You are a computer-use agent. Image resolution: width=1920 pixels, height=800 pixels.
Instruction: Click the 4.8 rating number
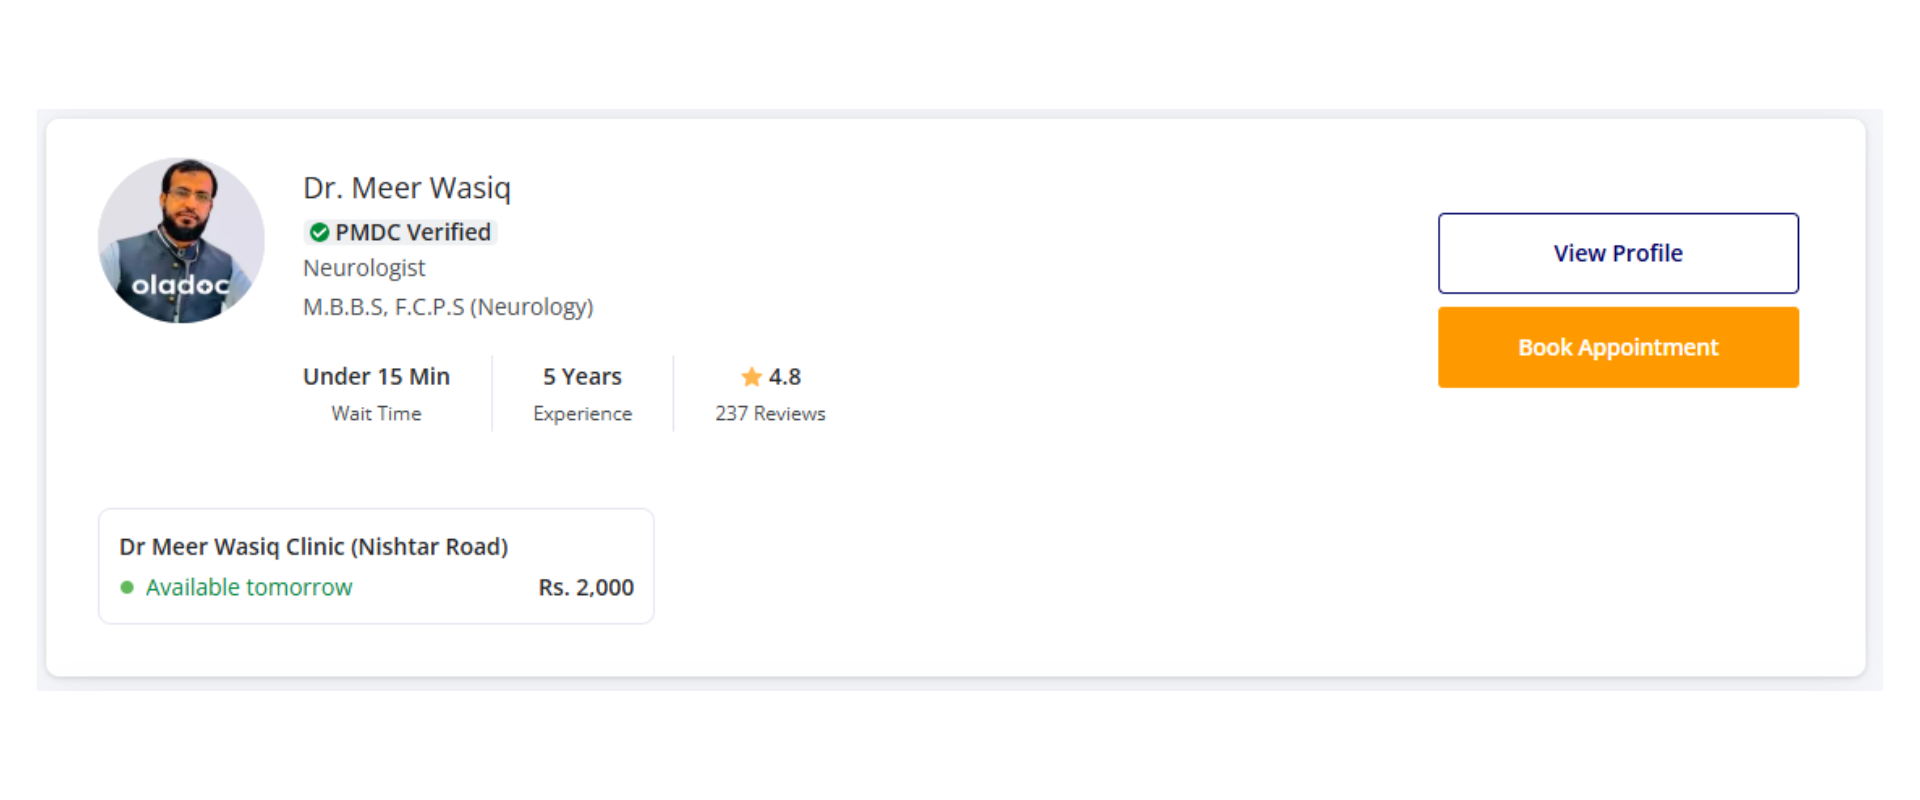click(785, 377)
